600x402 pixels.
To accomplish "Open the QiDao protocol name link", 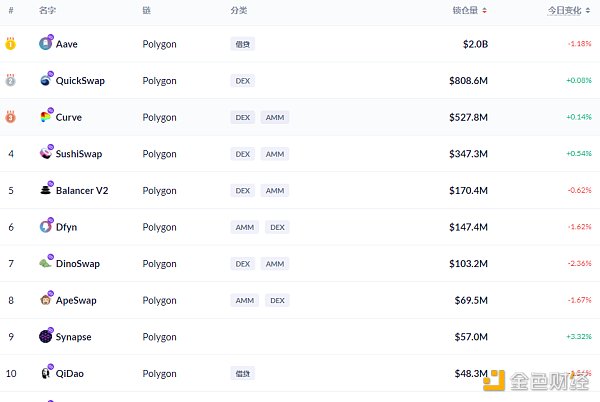I will coord(70,373).
